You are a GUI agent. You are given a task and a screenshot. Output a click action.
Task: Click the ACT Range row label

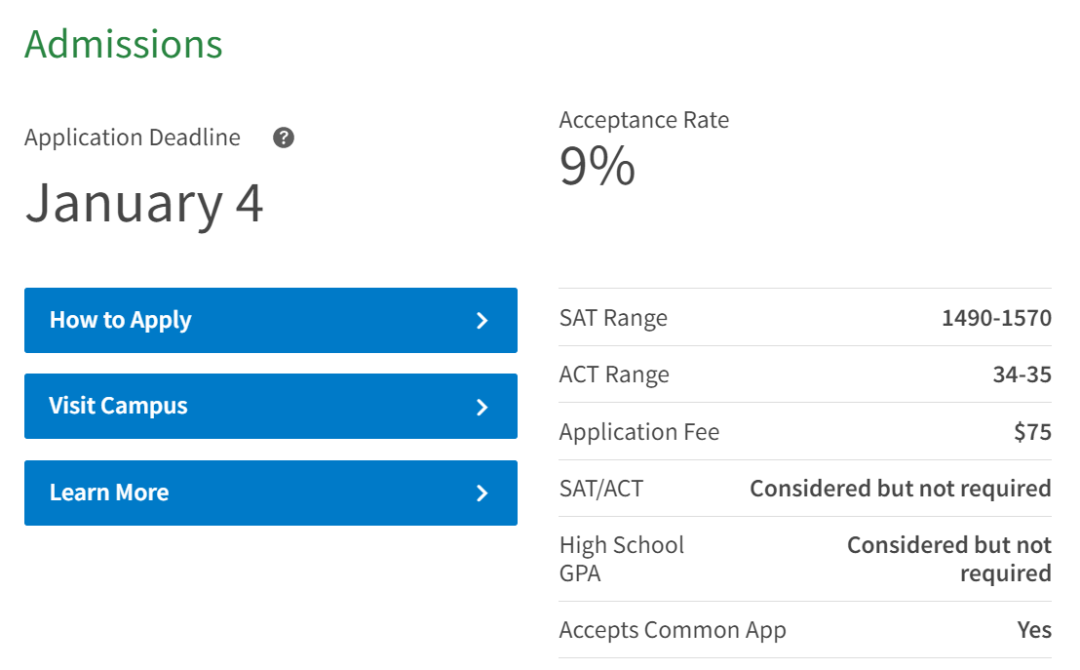(x=614, y=375)
